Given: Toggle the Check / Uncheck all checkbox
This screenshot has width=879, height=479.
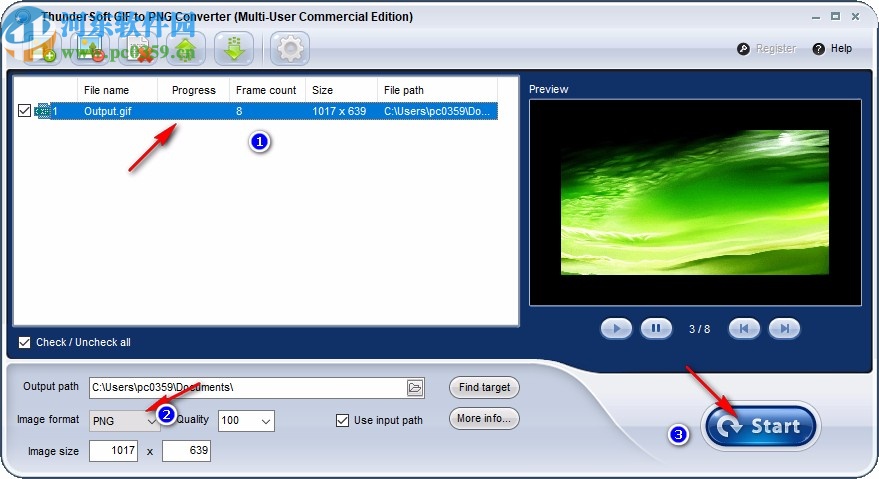Looking at the screenshot, I should coord(24,342).
